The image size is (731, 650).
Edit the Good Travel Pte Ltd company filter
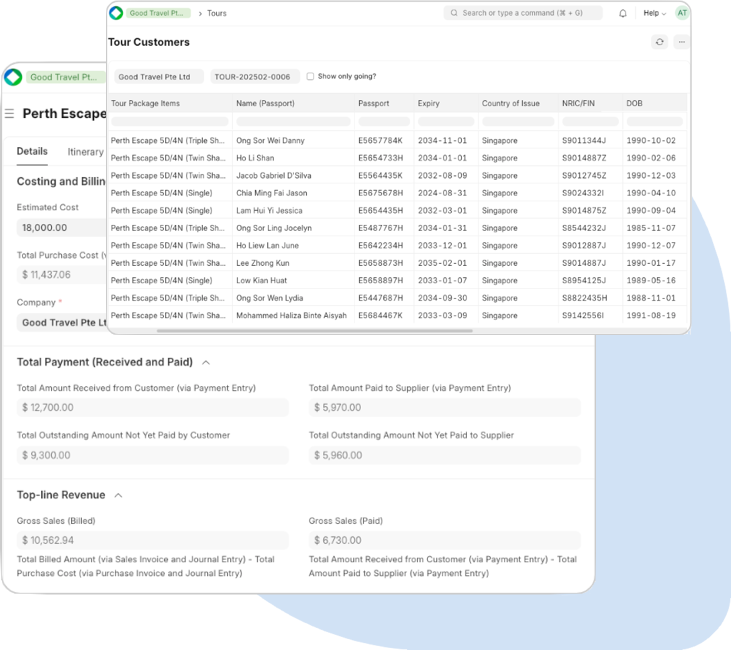click(159, 76)
